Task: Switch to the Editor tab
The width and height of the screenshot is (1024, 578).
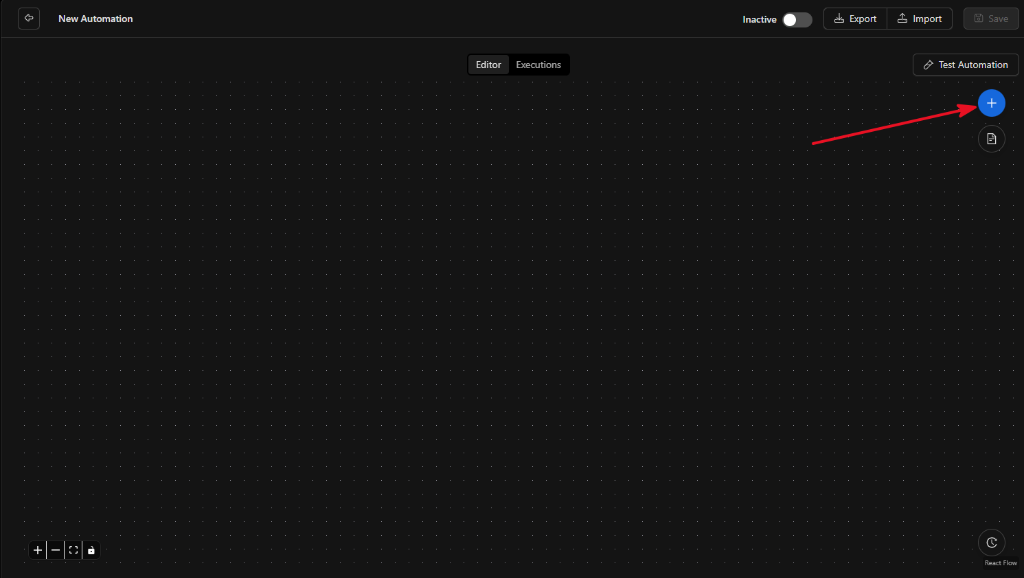Action: (488, 65)
